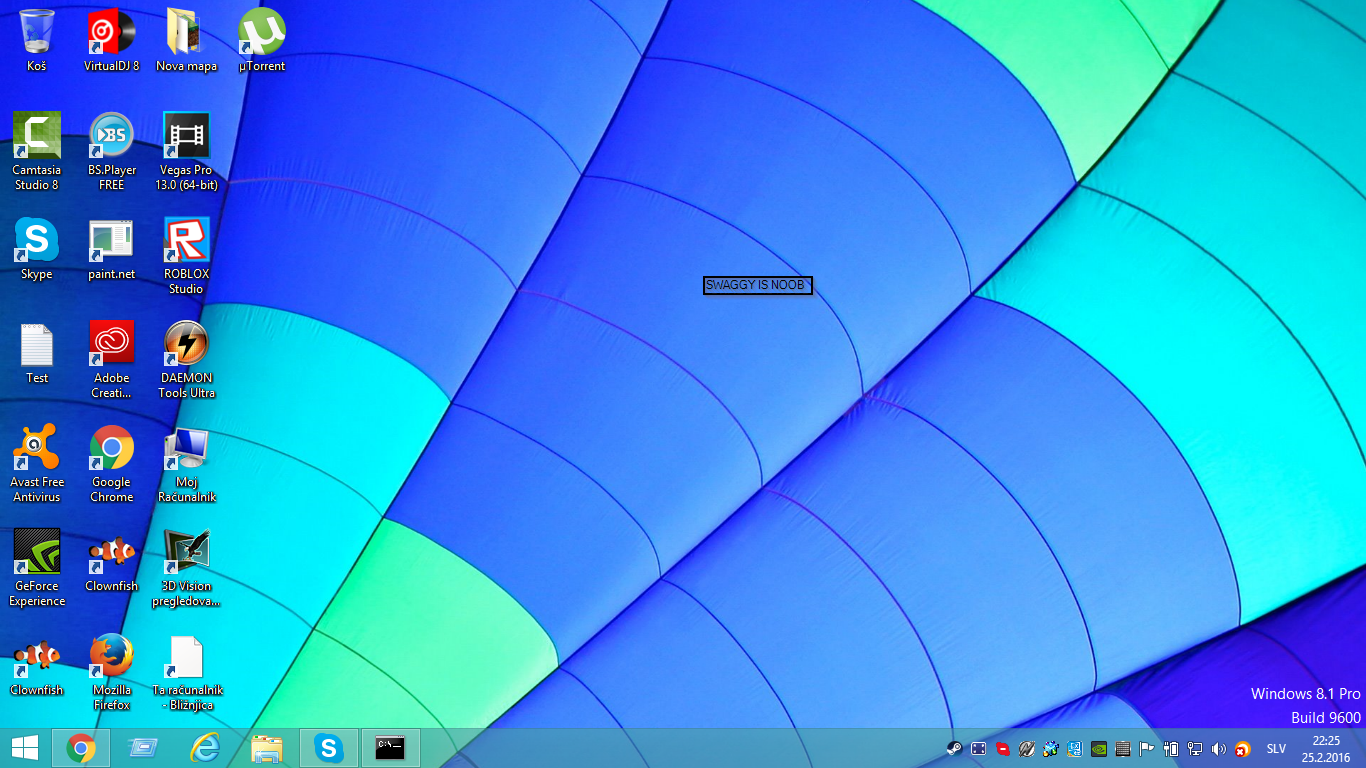Open the Koš recycle bin
This screenshot has height=768, width=1366.
tap(37, 33)
